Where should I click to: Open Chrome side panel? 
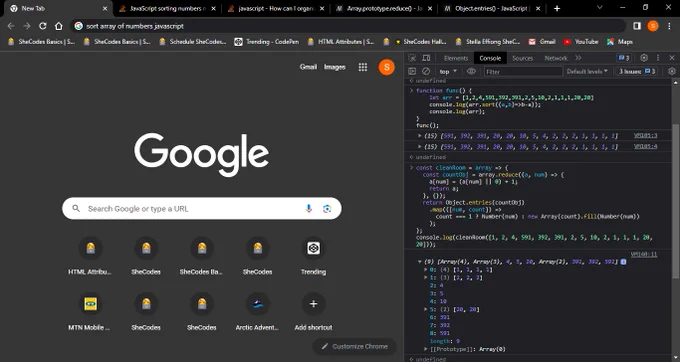point(637,26)
